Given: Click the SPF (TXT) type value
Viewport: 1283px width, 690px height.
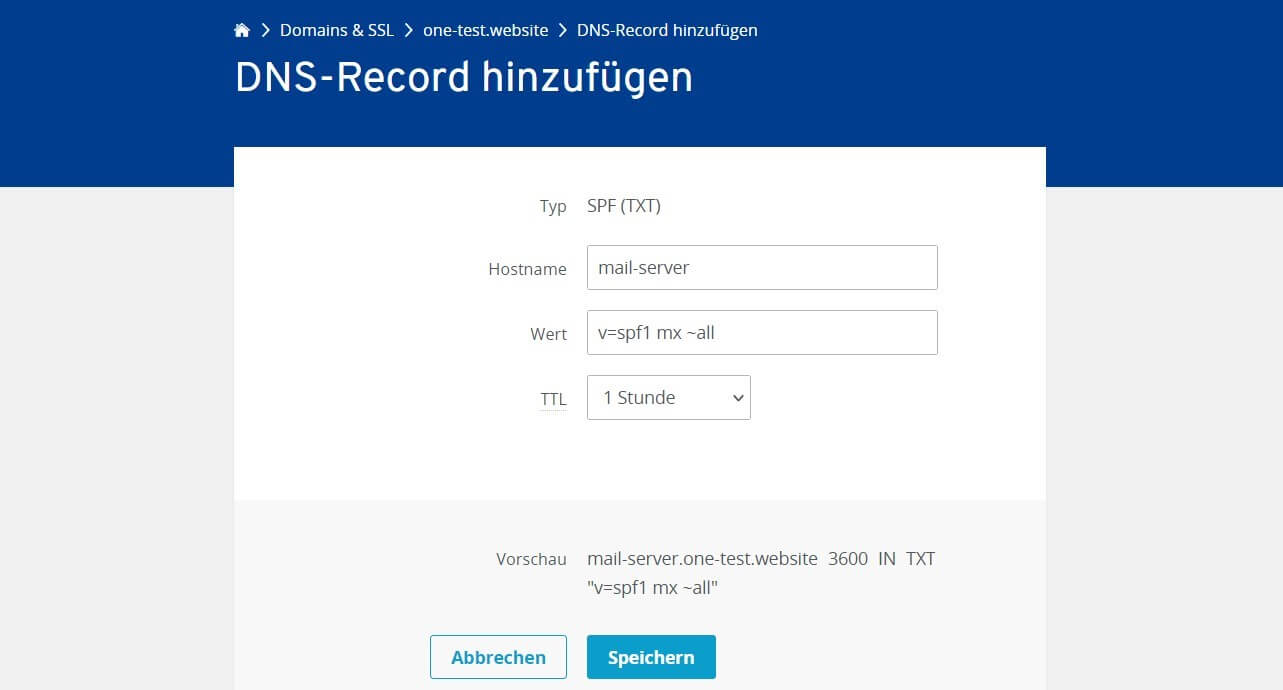Looking at the screenshot, I should [x=624, y=206].
